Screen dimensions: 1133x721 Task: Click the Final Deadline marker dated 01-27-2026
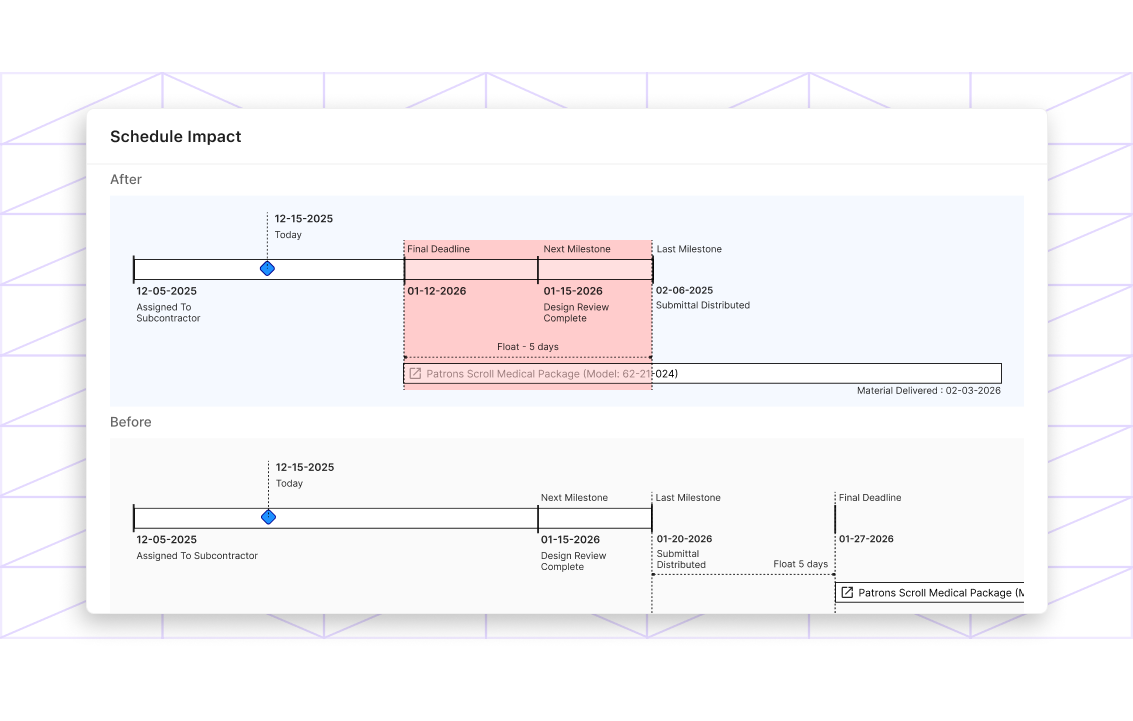(835, 517)
